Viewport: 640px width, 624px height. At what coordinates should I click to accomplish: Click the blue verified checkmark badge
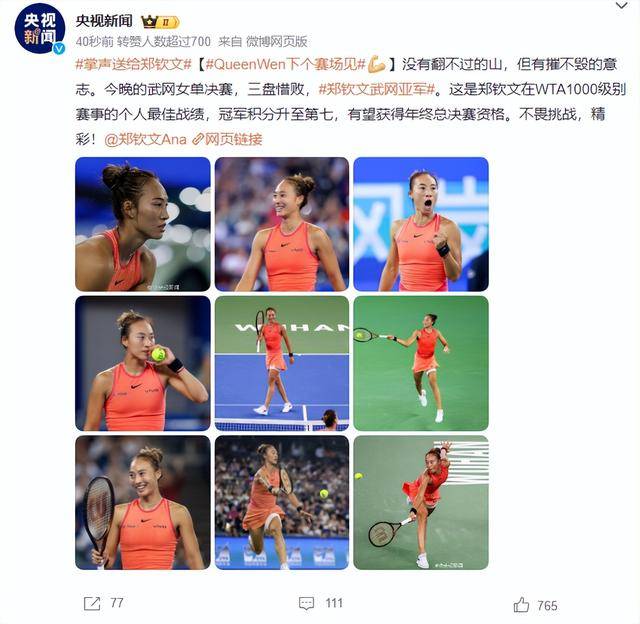pos(59,48)
